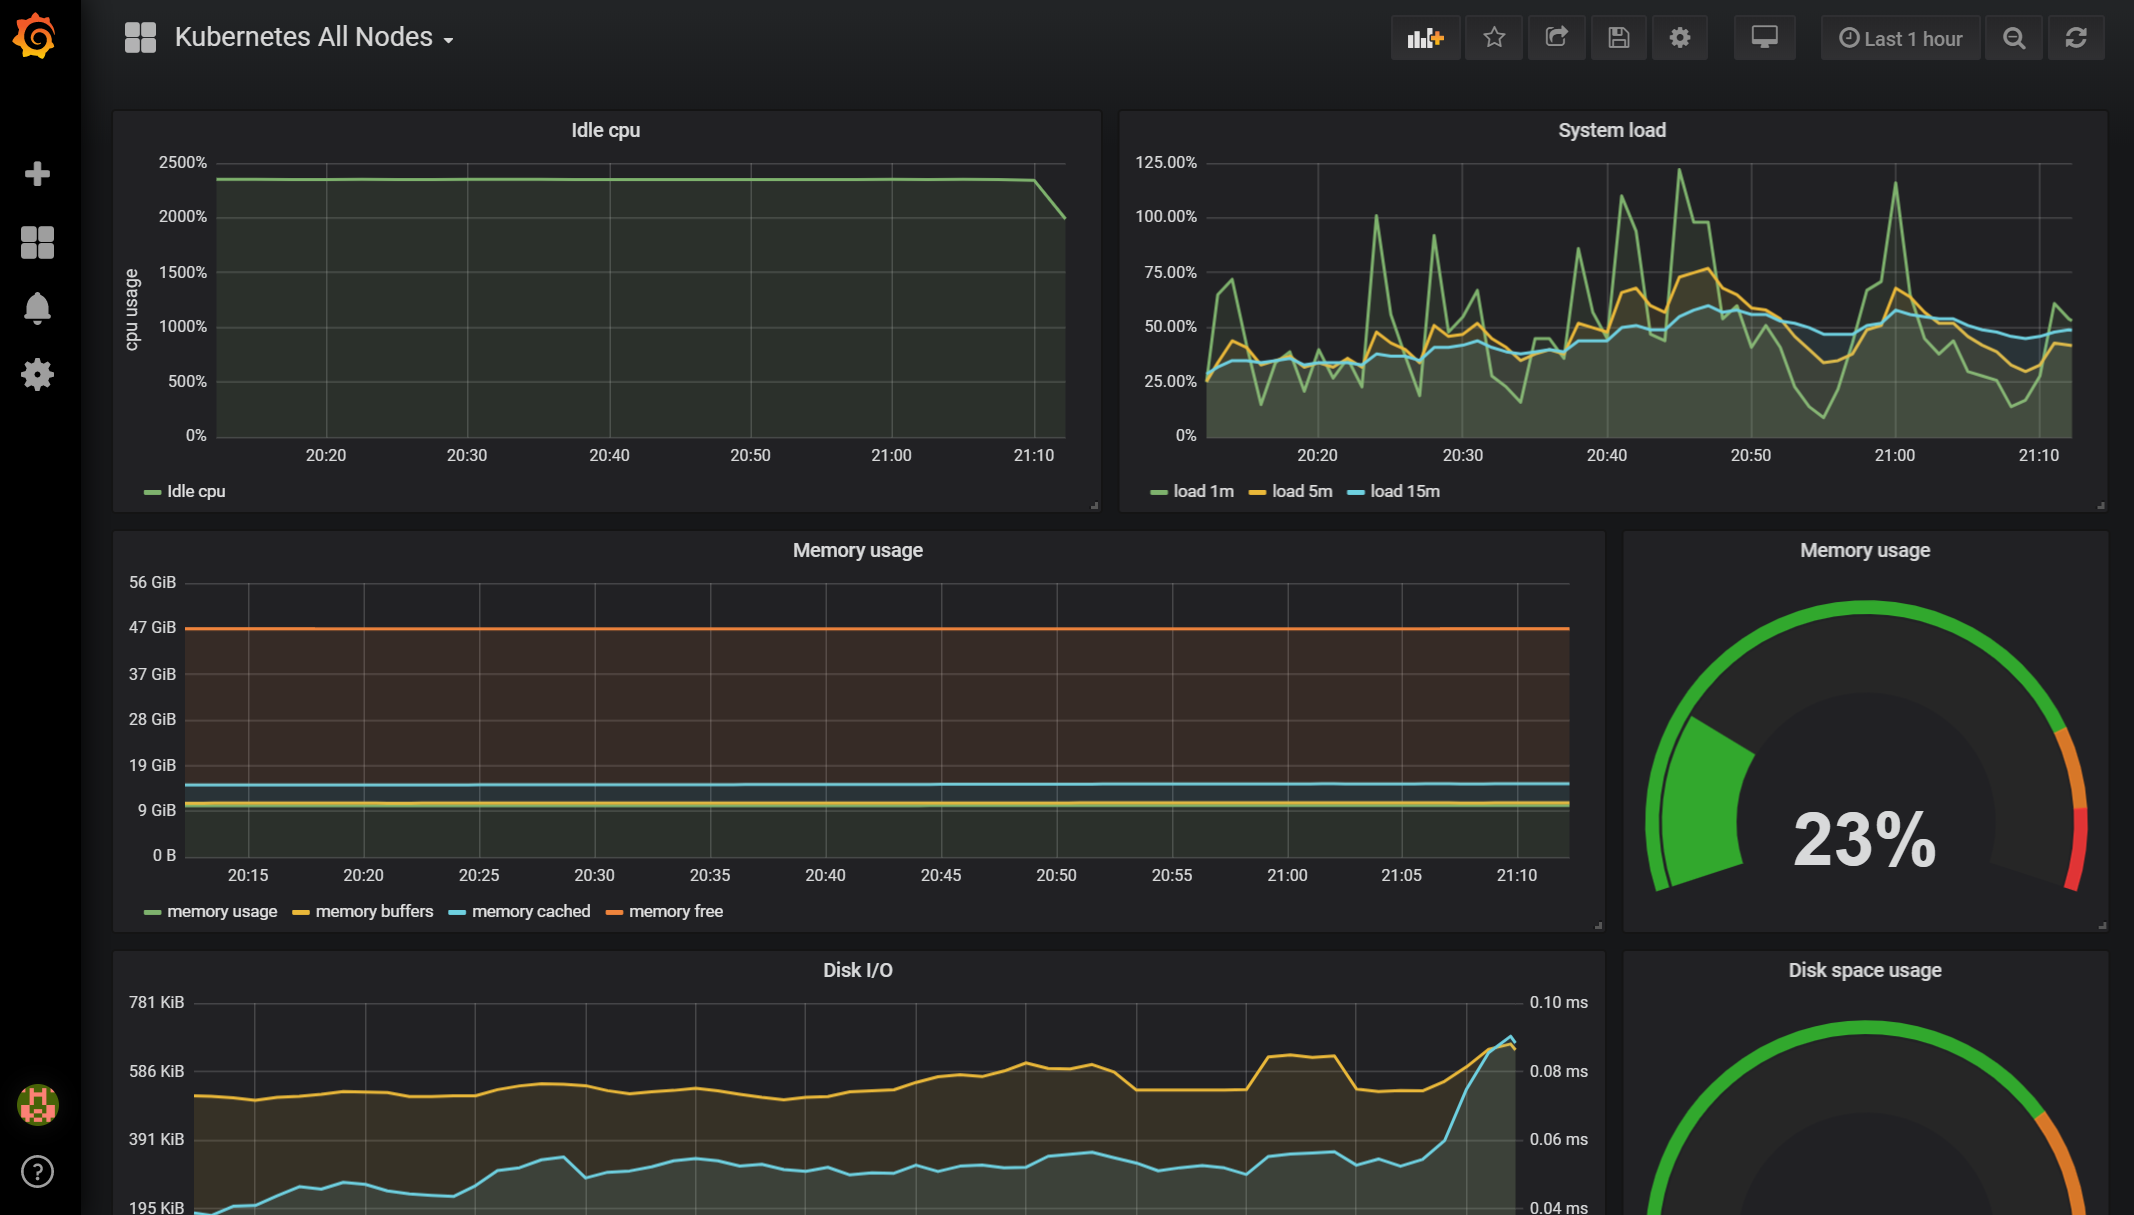Click the green Idle cpu legend color swatch
This screenshot has height=1215, width=2134.
tap(152, 492)
